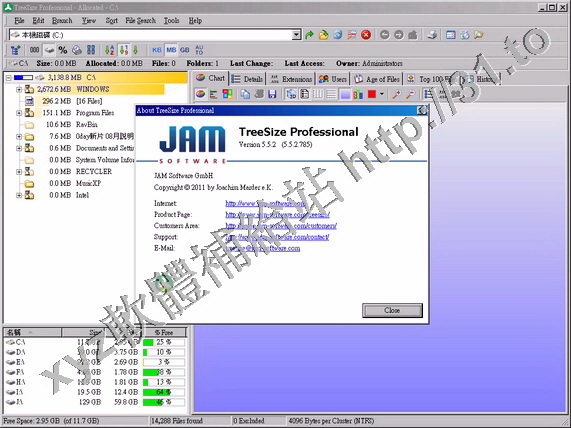Click the File Search magnifier icon in top toolbar
This screenshot has width=571, height=428.
pos(479,35)
